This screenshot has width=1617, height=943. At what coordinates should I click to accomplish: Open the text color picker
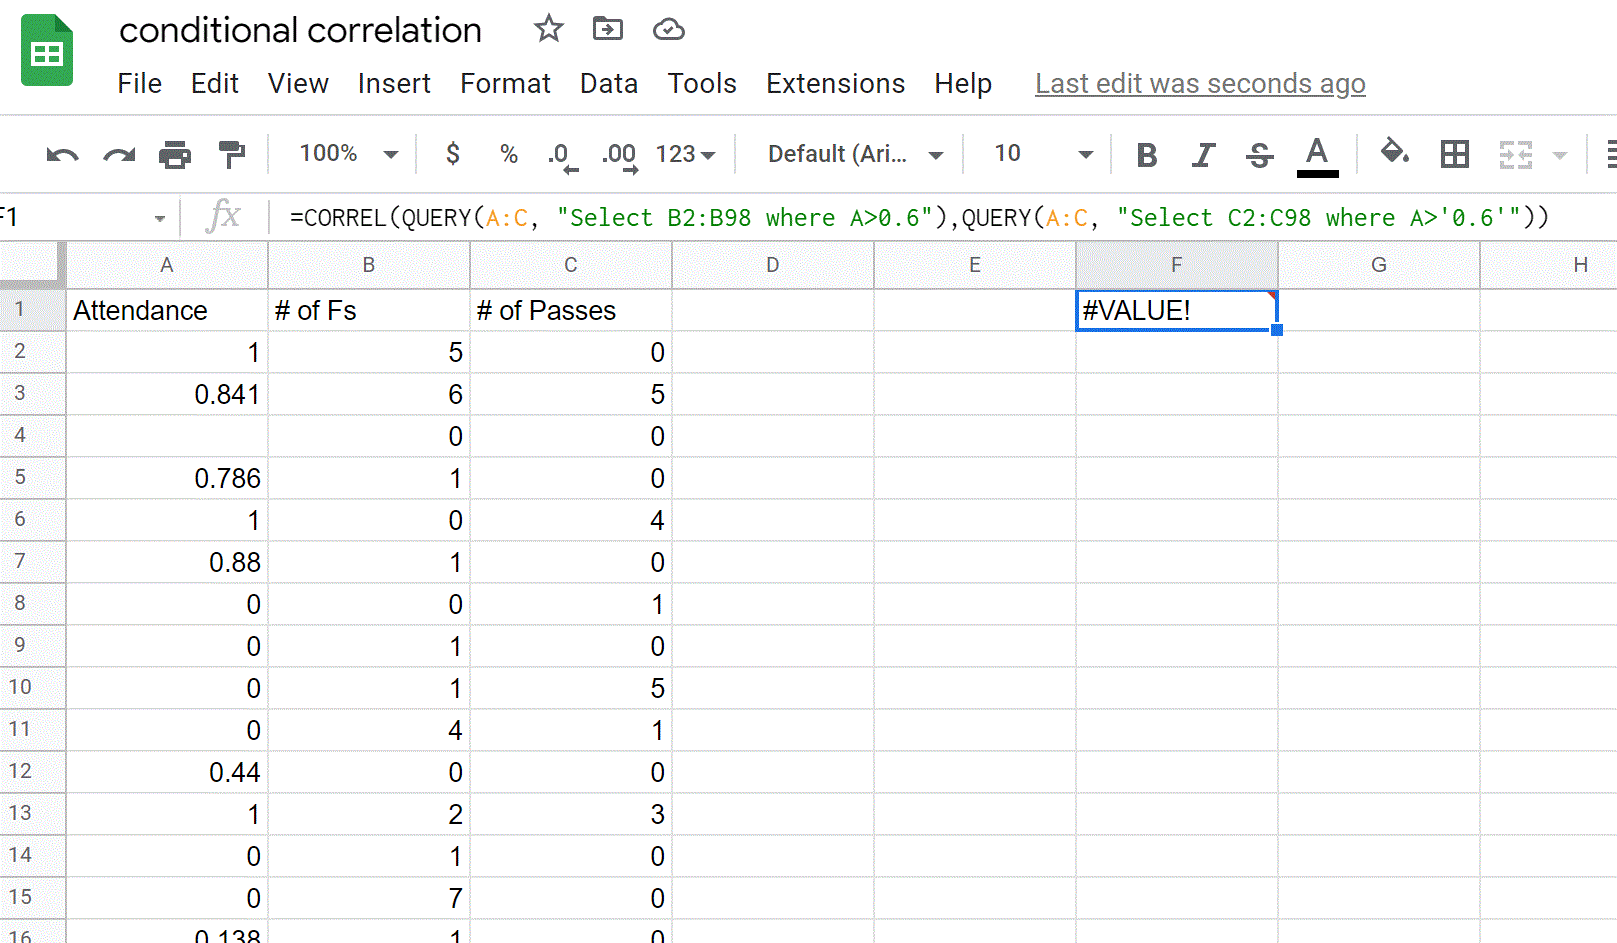pos(1317,154)
